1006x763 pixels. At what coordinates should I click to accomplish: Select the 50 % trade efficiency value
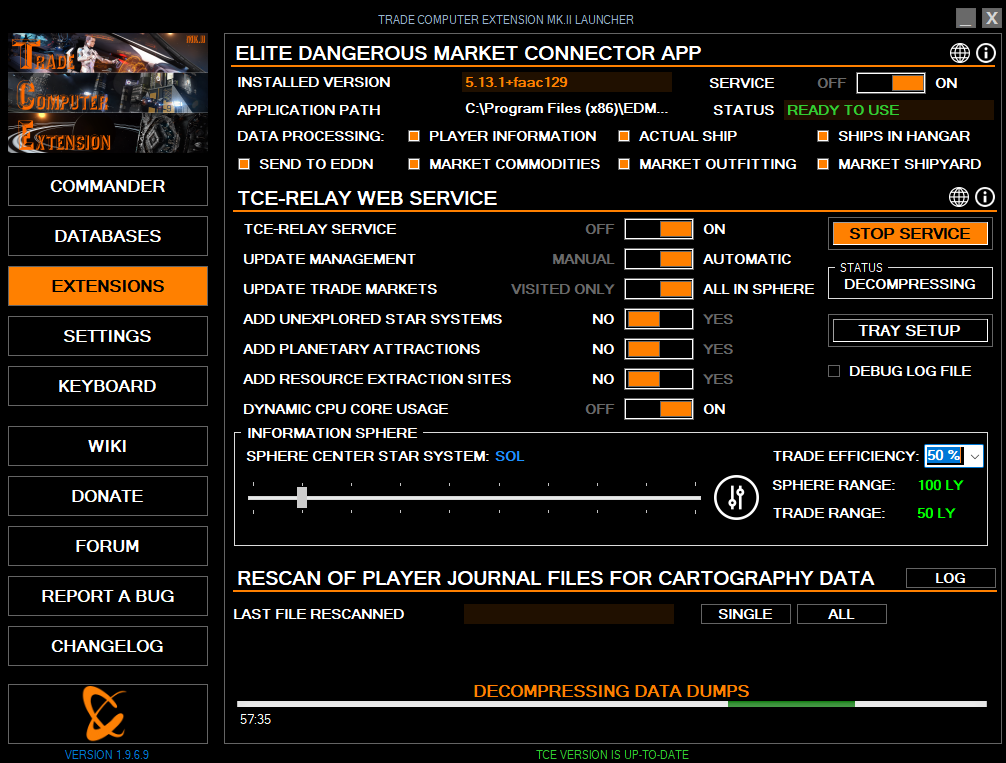click(944, 456)
